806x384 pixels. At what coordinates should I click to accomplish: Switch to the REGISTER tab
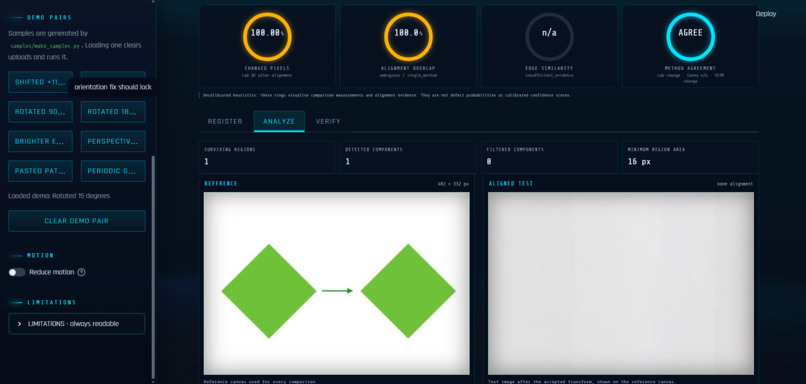(225, 121)
